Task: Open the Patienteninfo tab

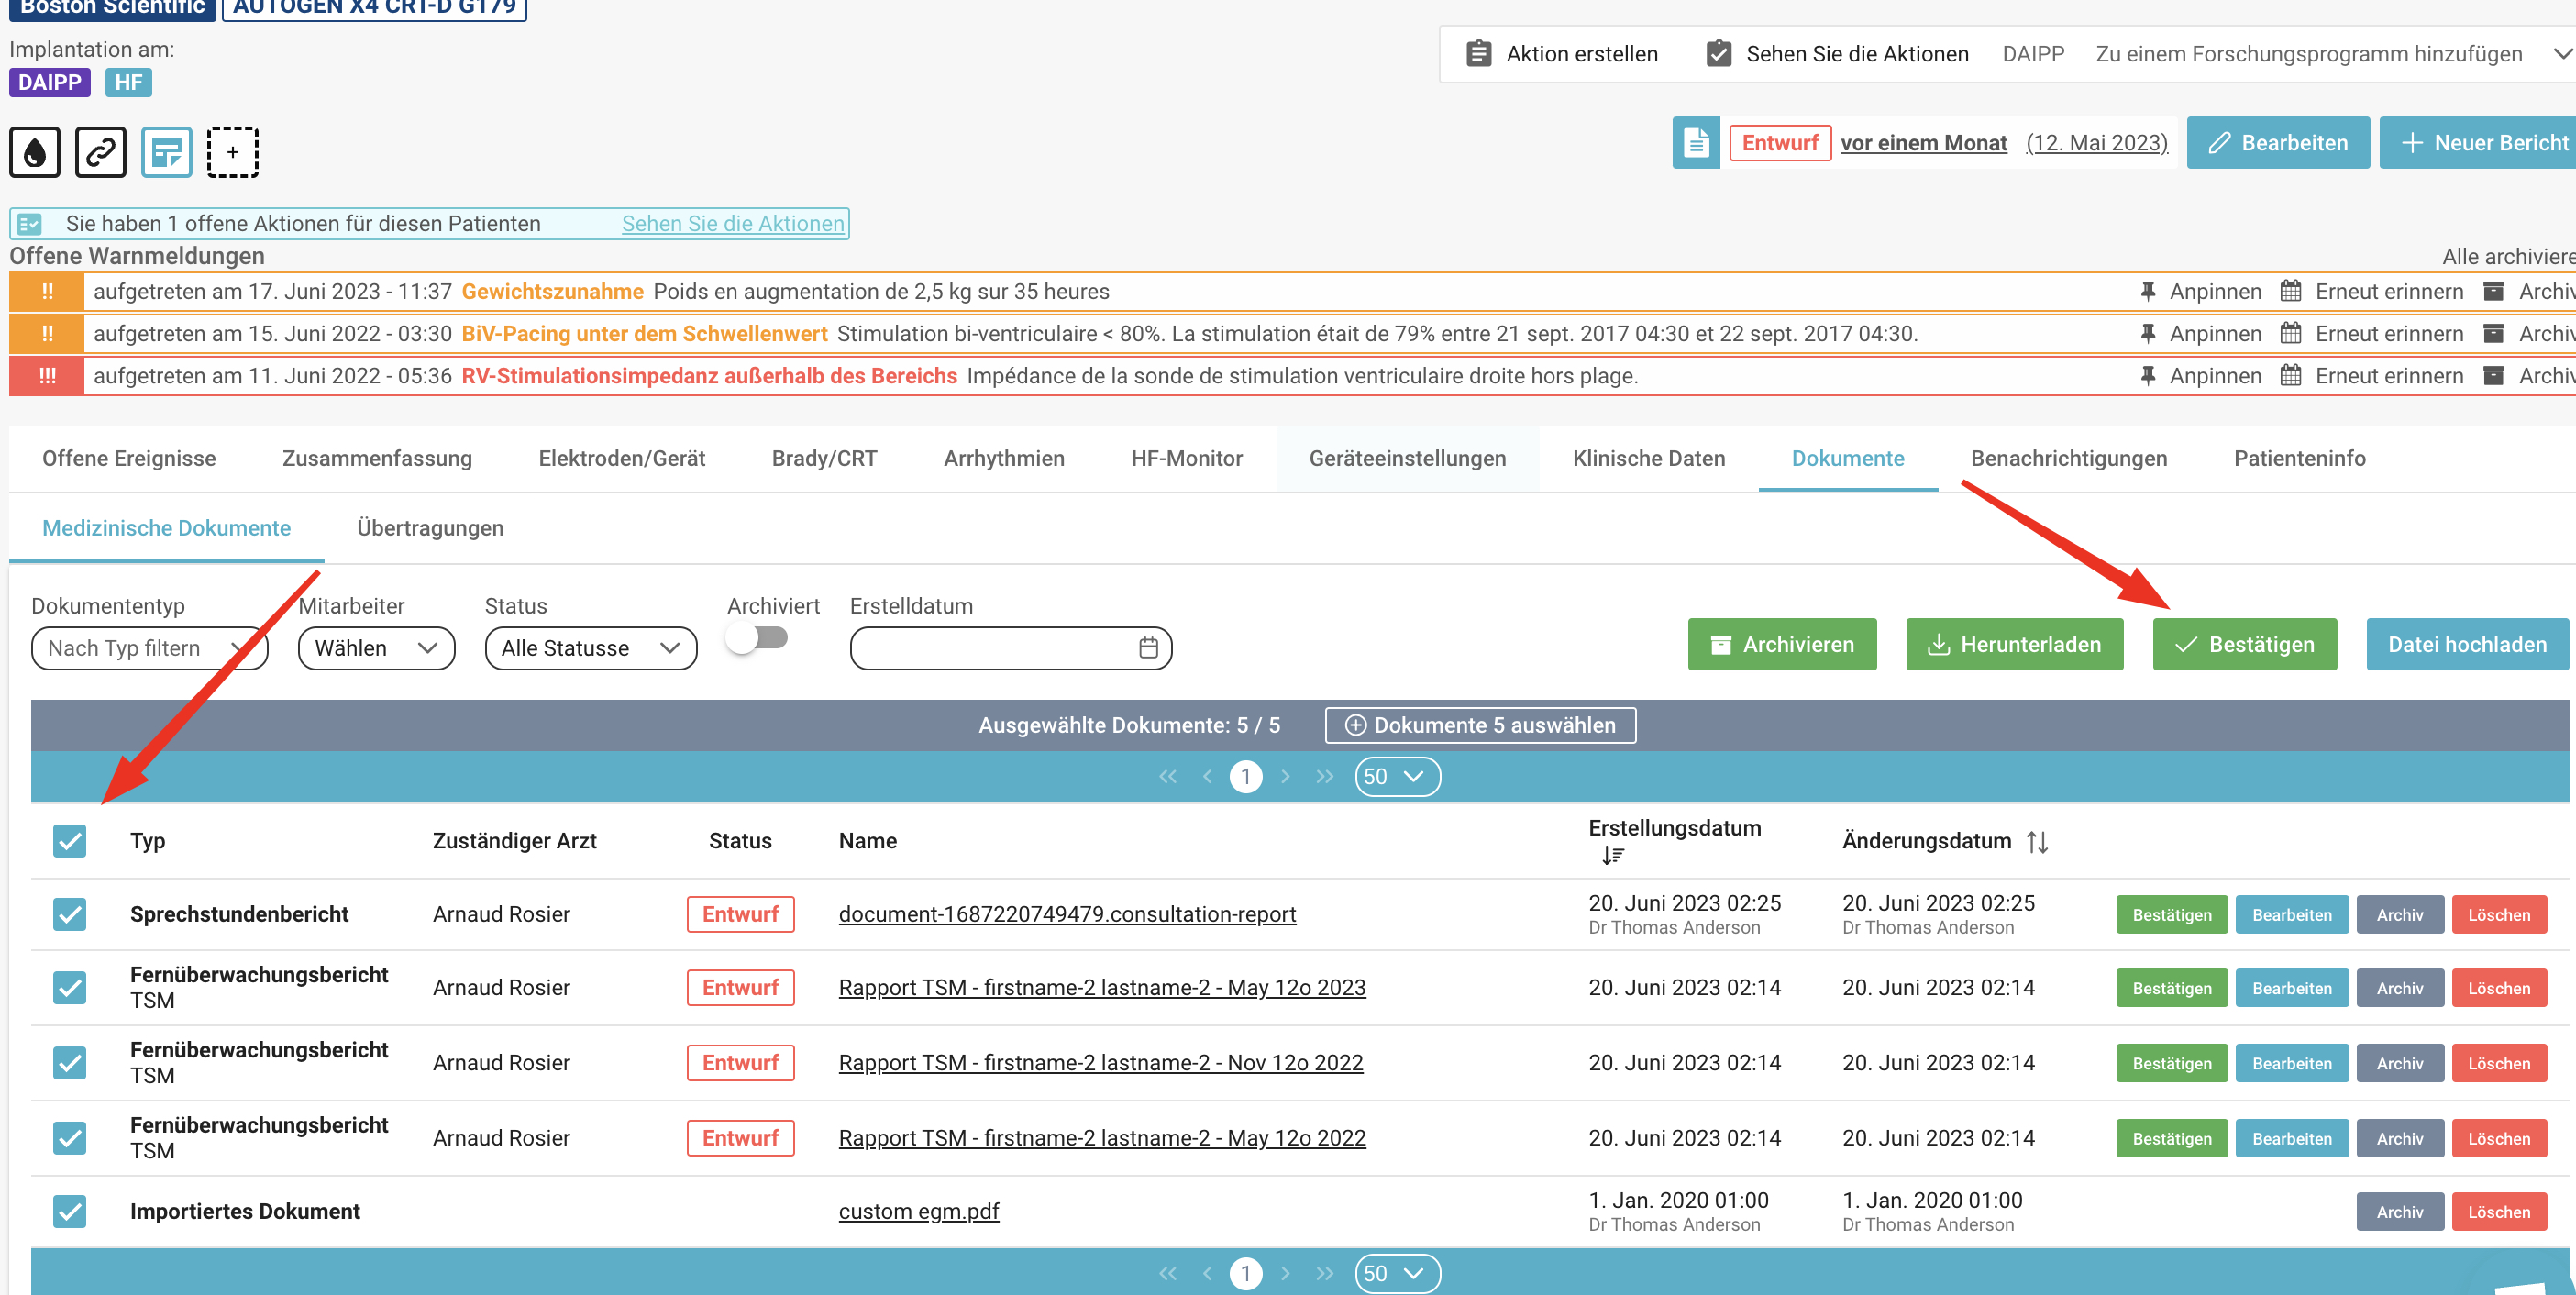Action: click(2300, 459)
